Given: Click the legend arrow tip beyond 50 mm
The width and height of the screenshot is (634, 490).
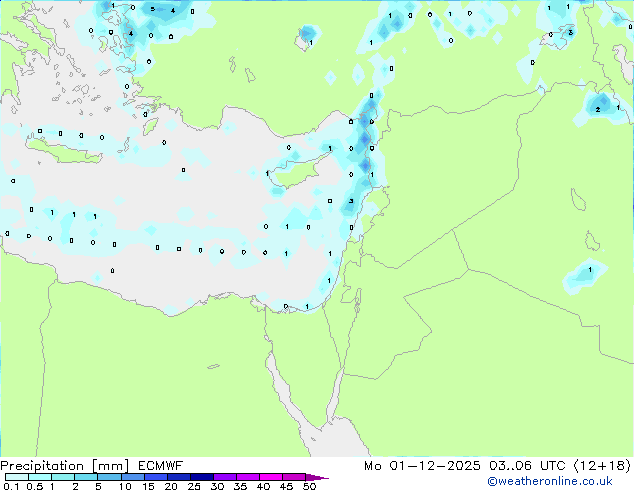Looking at the screenshot, I should click(317, 477).
